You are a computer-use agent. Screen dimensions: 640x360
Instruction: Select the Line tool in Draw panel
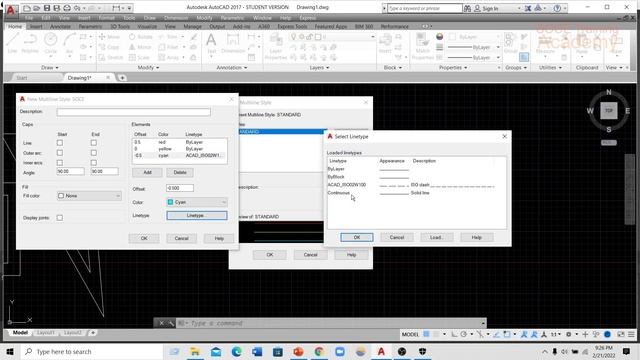pyautogui.click(x=12, y=43)
